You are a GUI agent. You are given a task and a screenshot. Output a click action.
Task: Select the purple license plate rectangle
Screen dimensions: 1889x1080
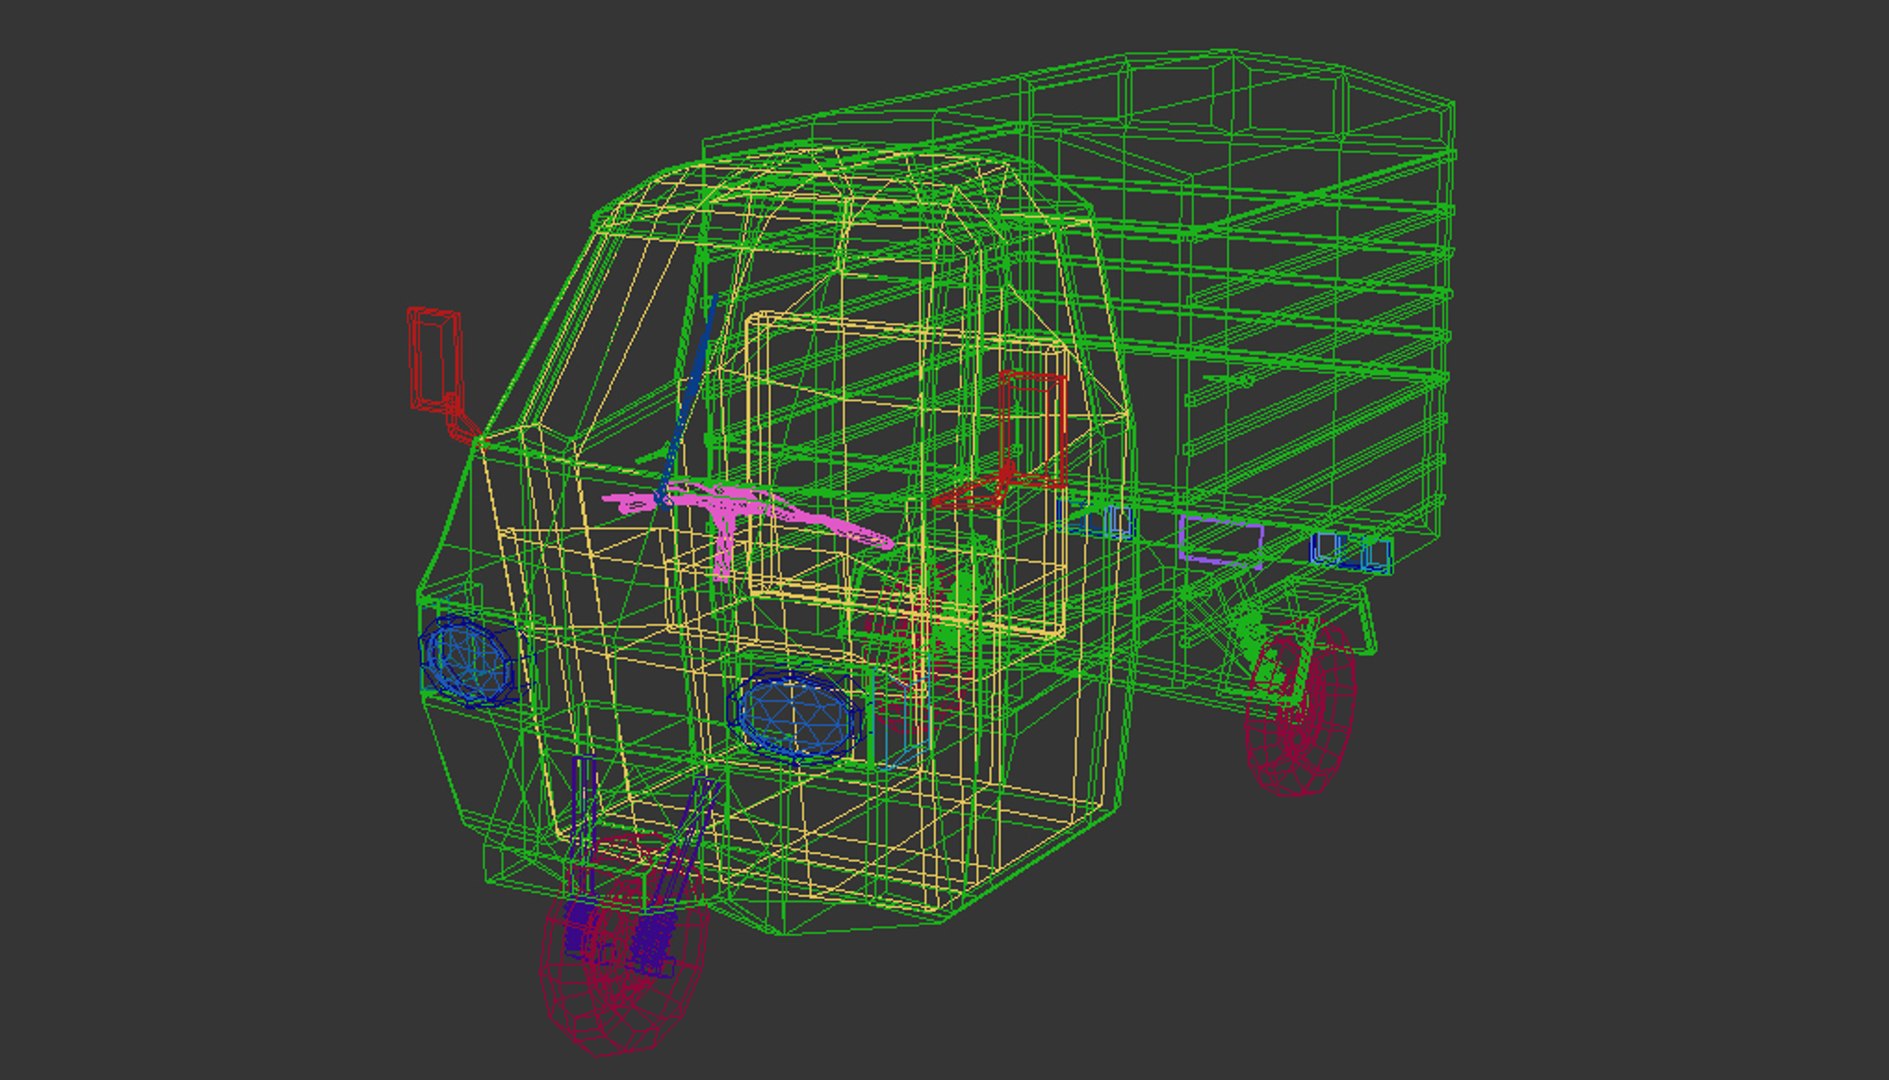coord(1221,540)
